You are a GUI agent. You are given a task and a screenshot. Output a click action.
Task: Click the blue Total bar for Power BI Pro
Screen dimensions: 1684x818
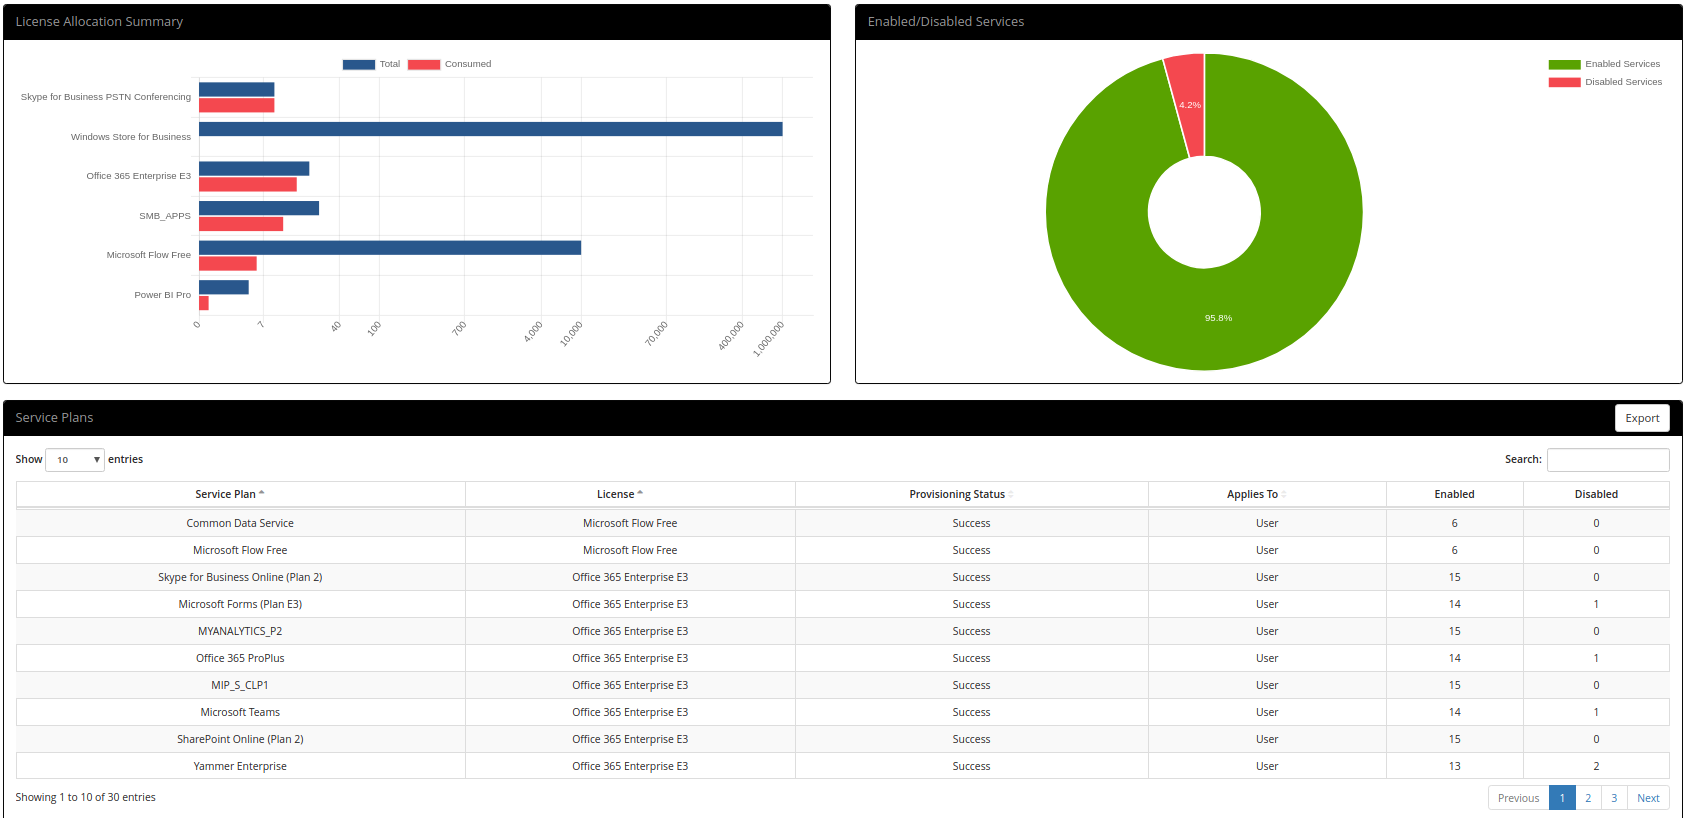224,287
